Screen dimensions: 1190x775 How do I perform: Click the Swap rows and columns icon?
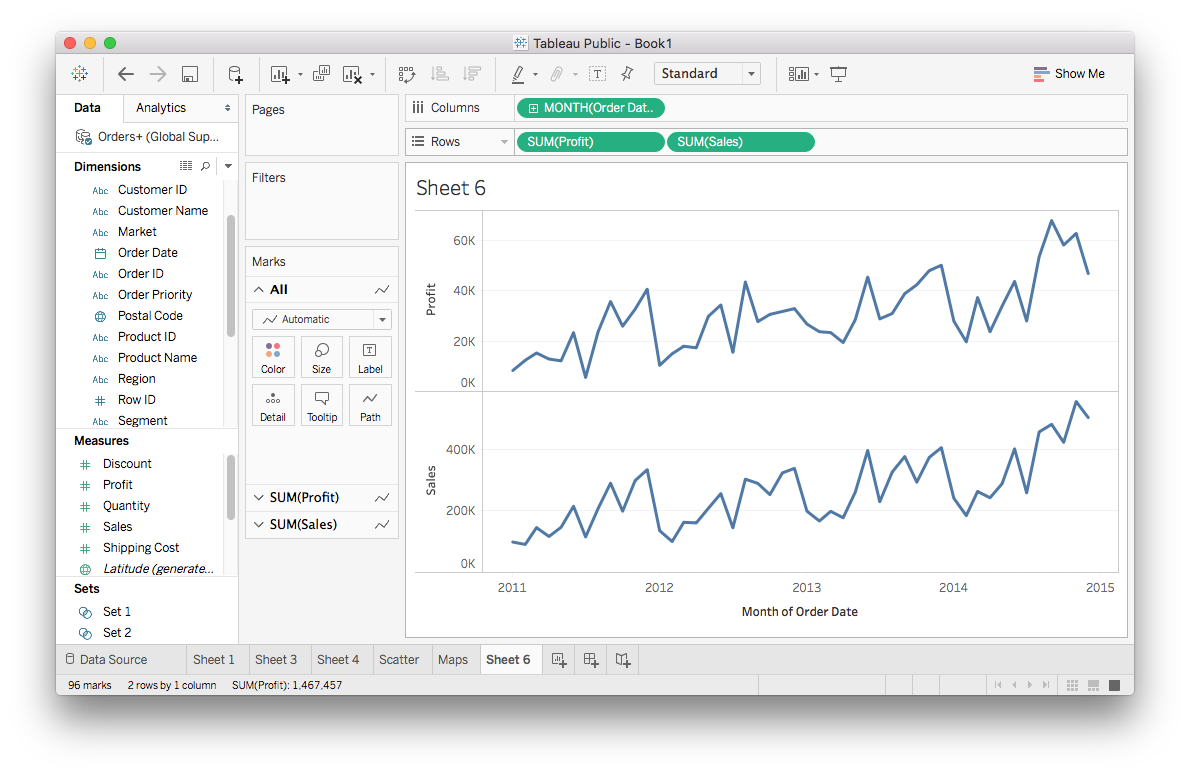pyautogui.click(x=406, y=74)
